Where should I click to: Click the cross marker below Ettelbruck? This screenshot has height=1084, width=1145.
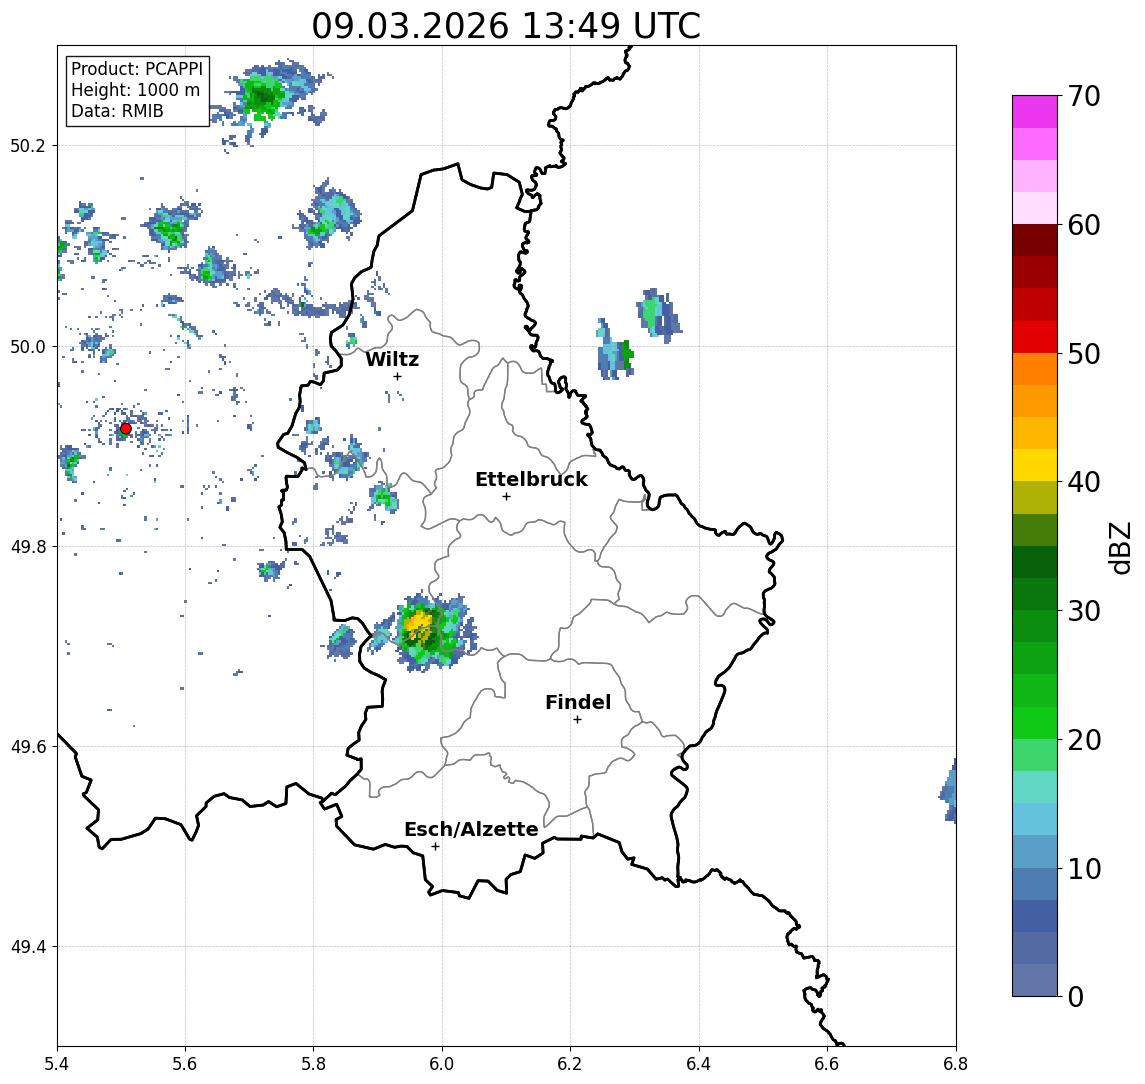(x=506, y=497)
